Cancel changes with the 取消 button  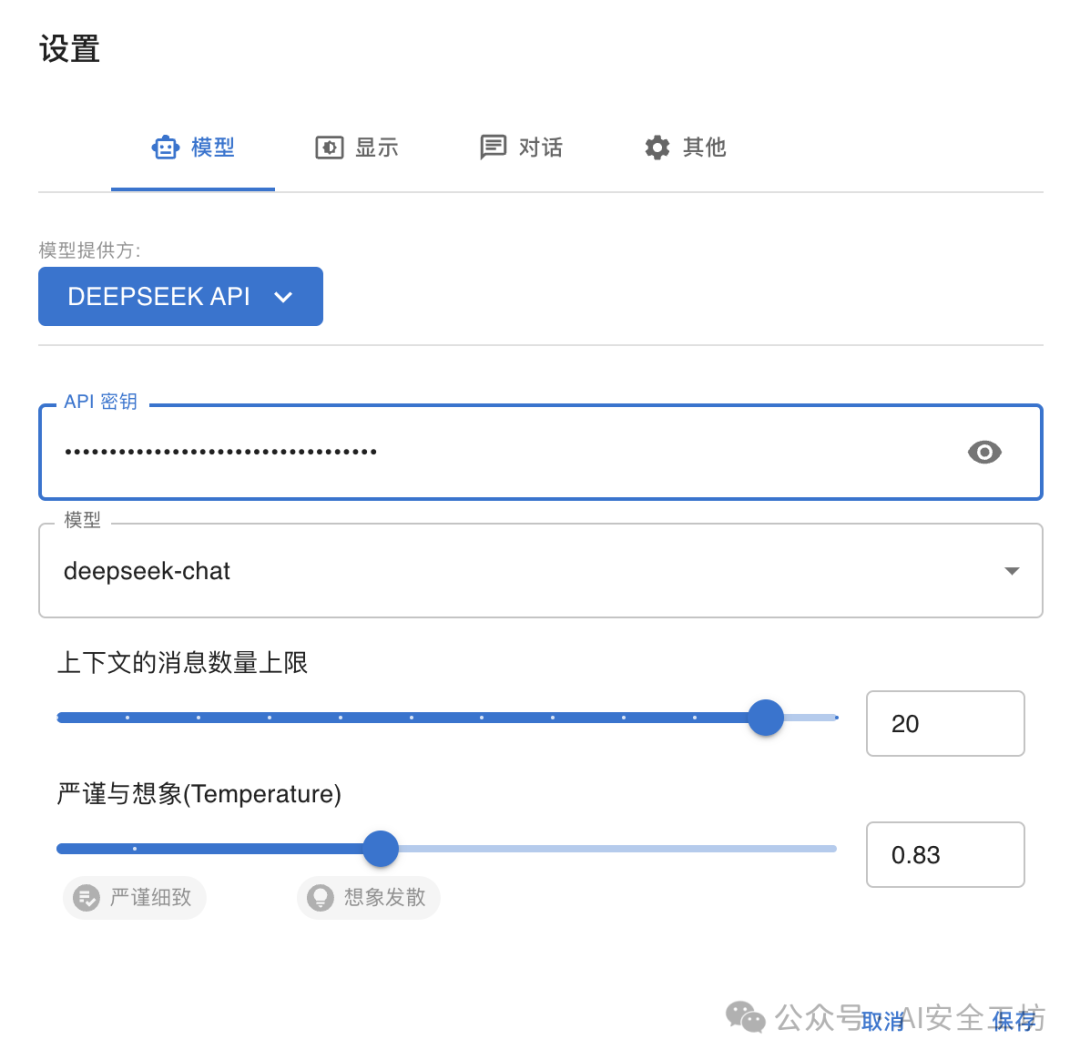(883, 1020)
